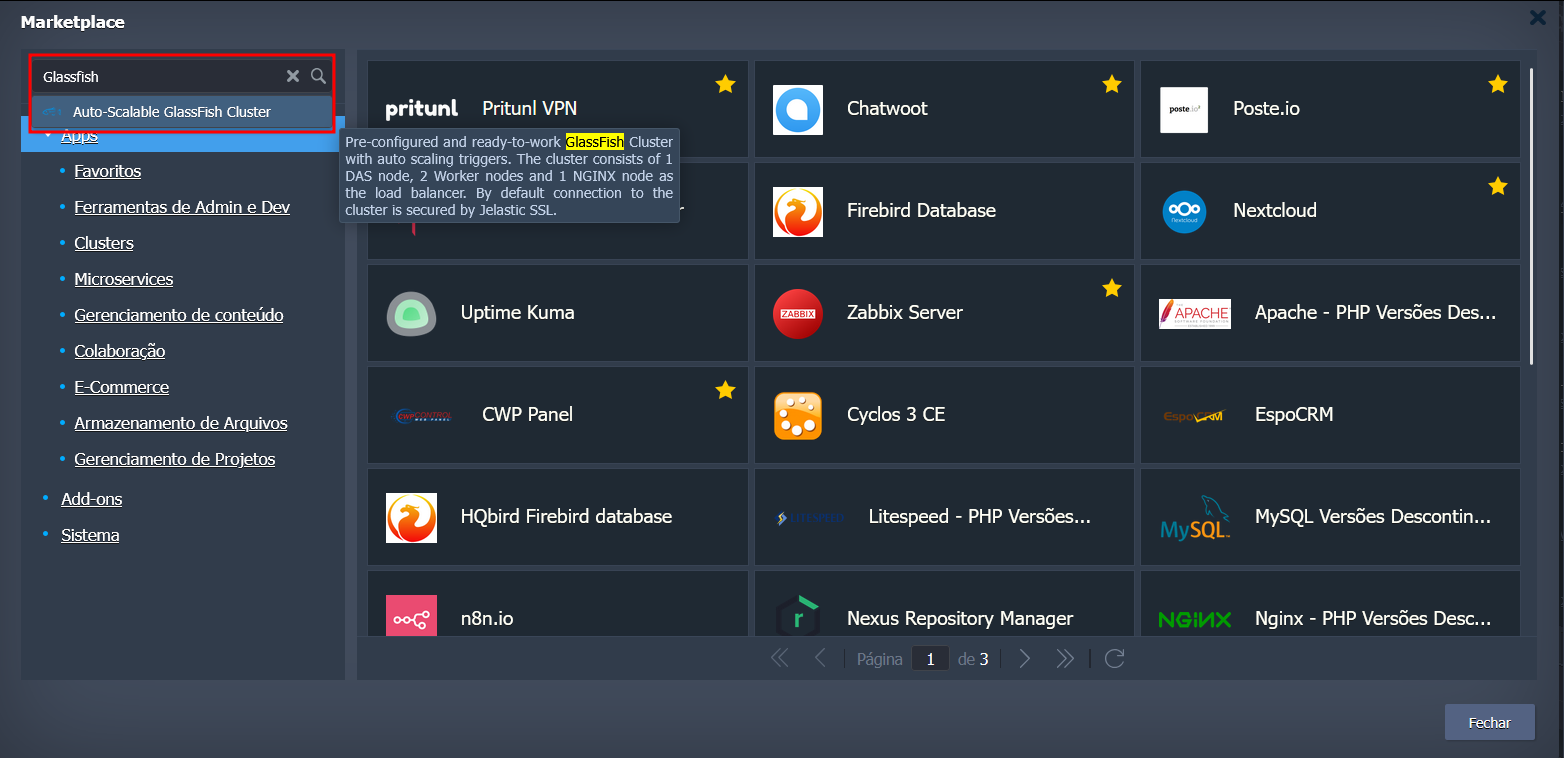Open Gerenciamento de Projetos category

[x=175, y=459]
